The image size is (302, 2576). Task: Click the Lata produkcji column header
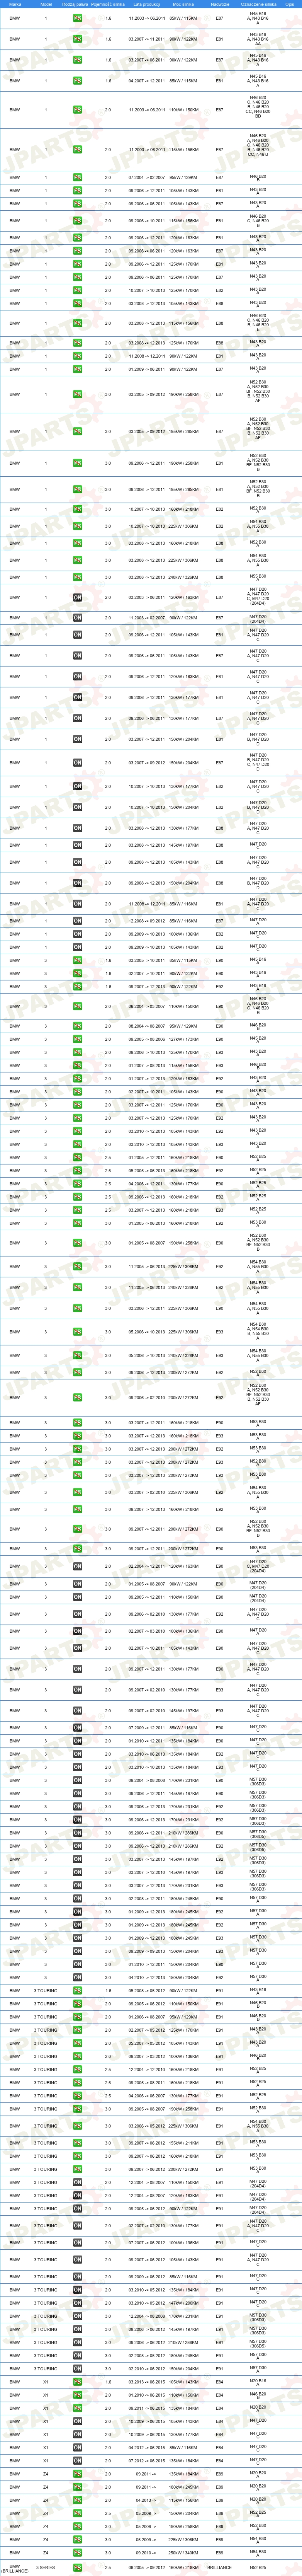pos(145,4)
